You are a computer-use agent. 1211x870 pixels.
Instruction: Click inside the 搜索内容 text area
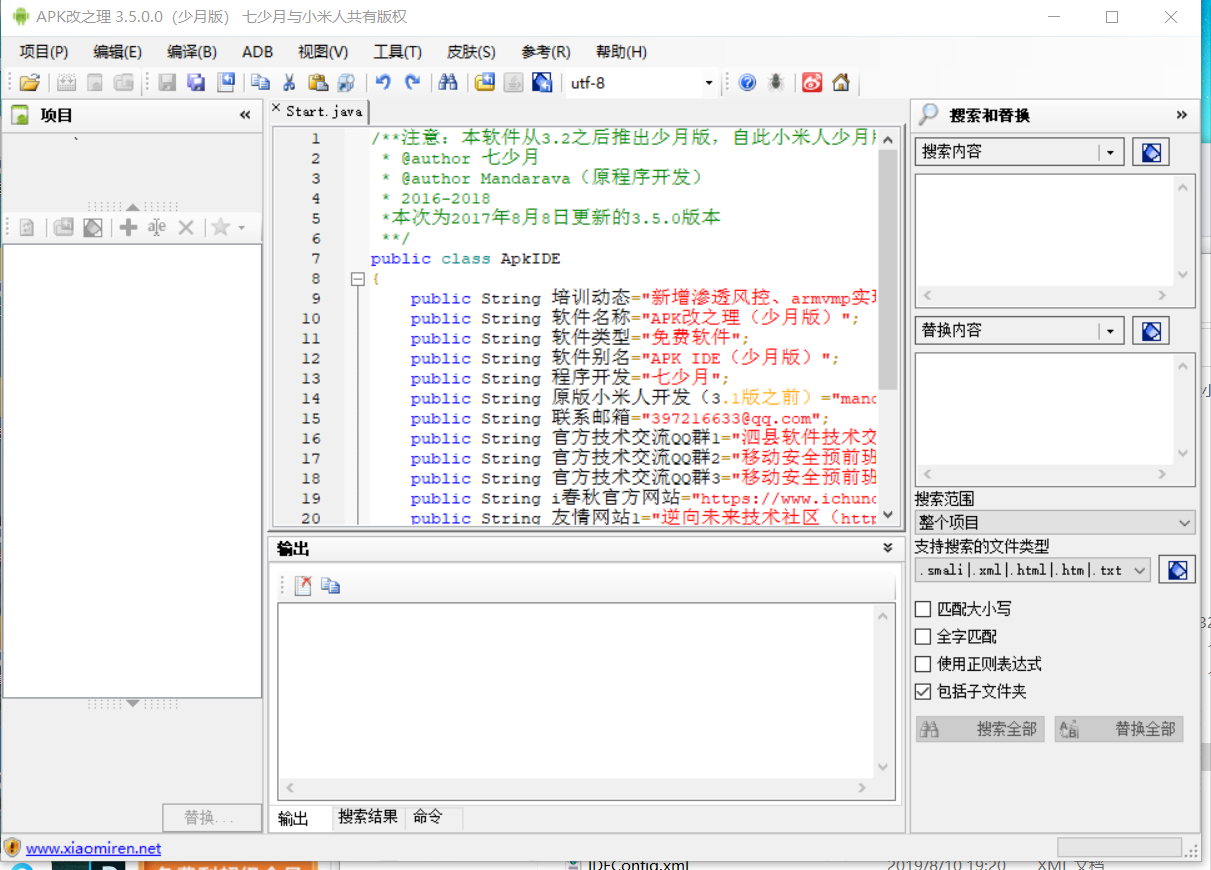pos(1045,231)
